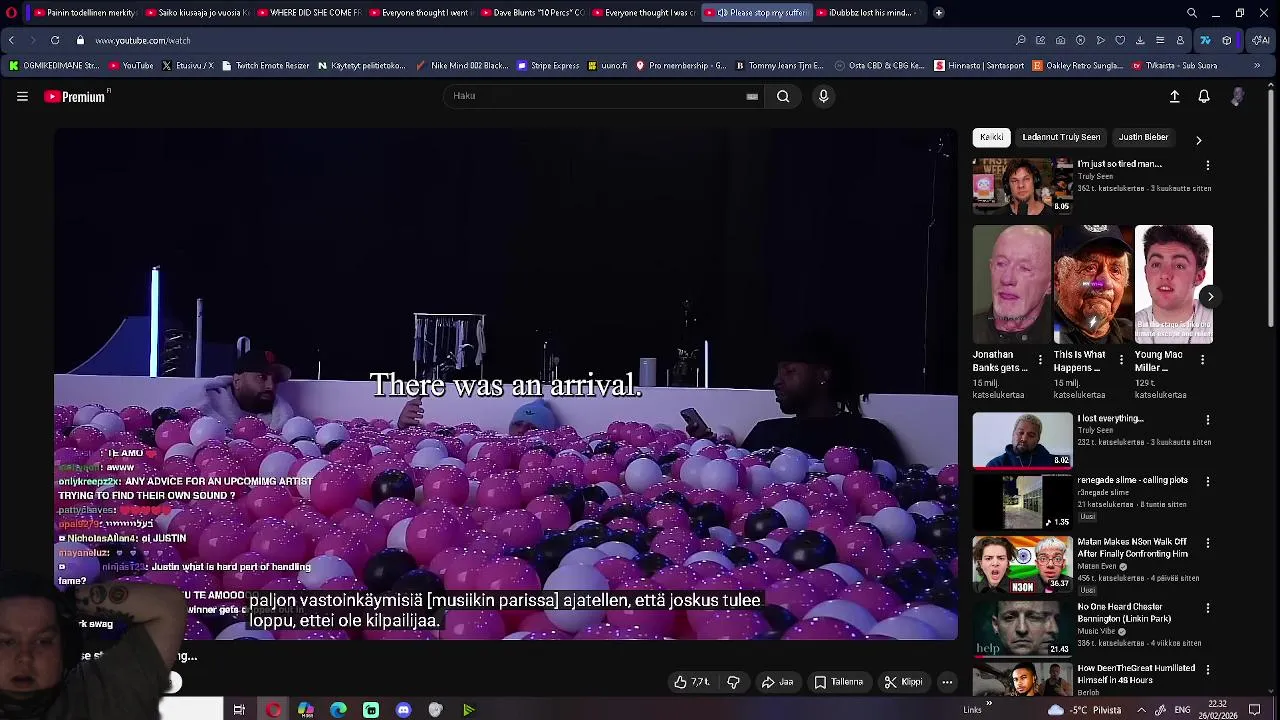Open the Twitch Emote Resizer bookmark
1280x720 pixels.
[265, 65]
